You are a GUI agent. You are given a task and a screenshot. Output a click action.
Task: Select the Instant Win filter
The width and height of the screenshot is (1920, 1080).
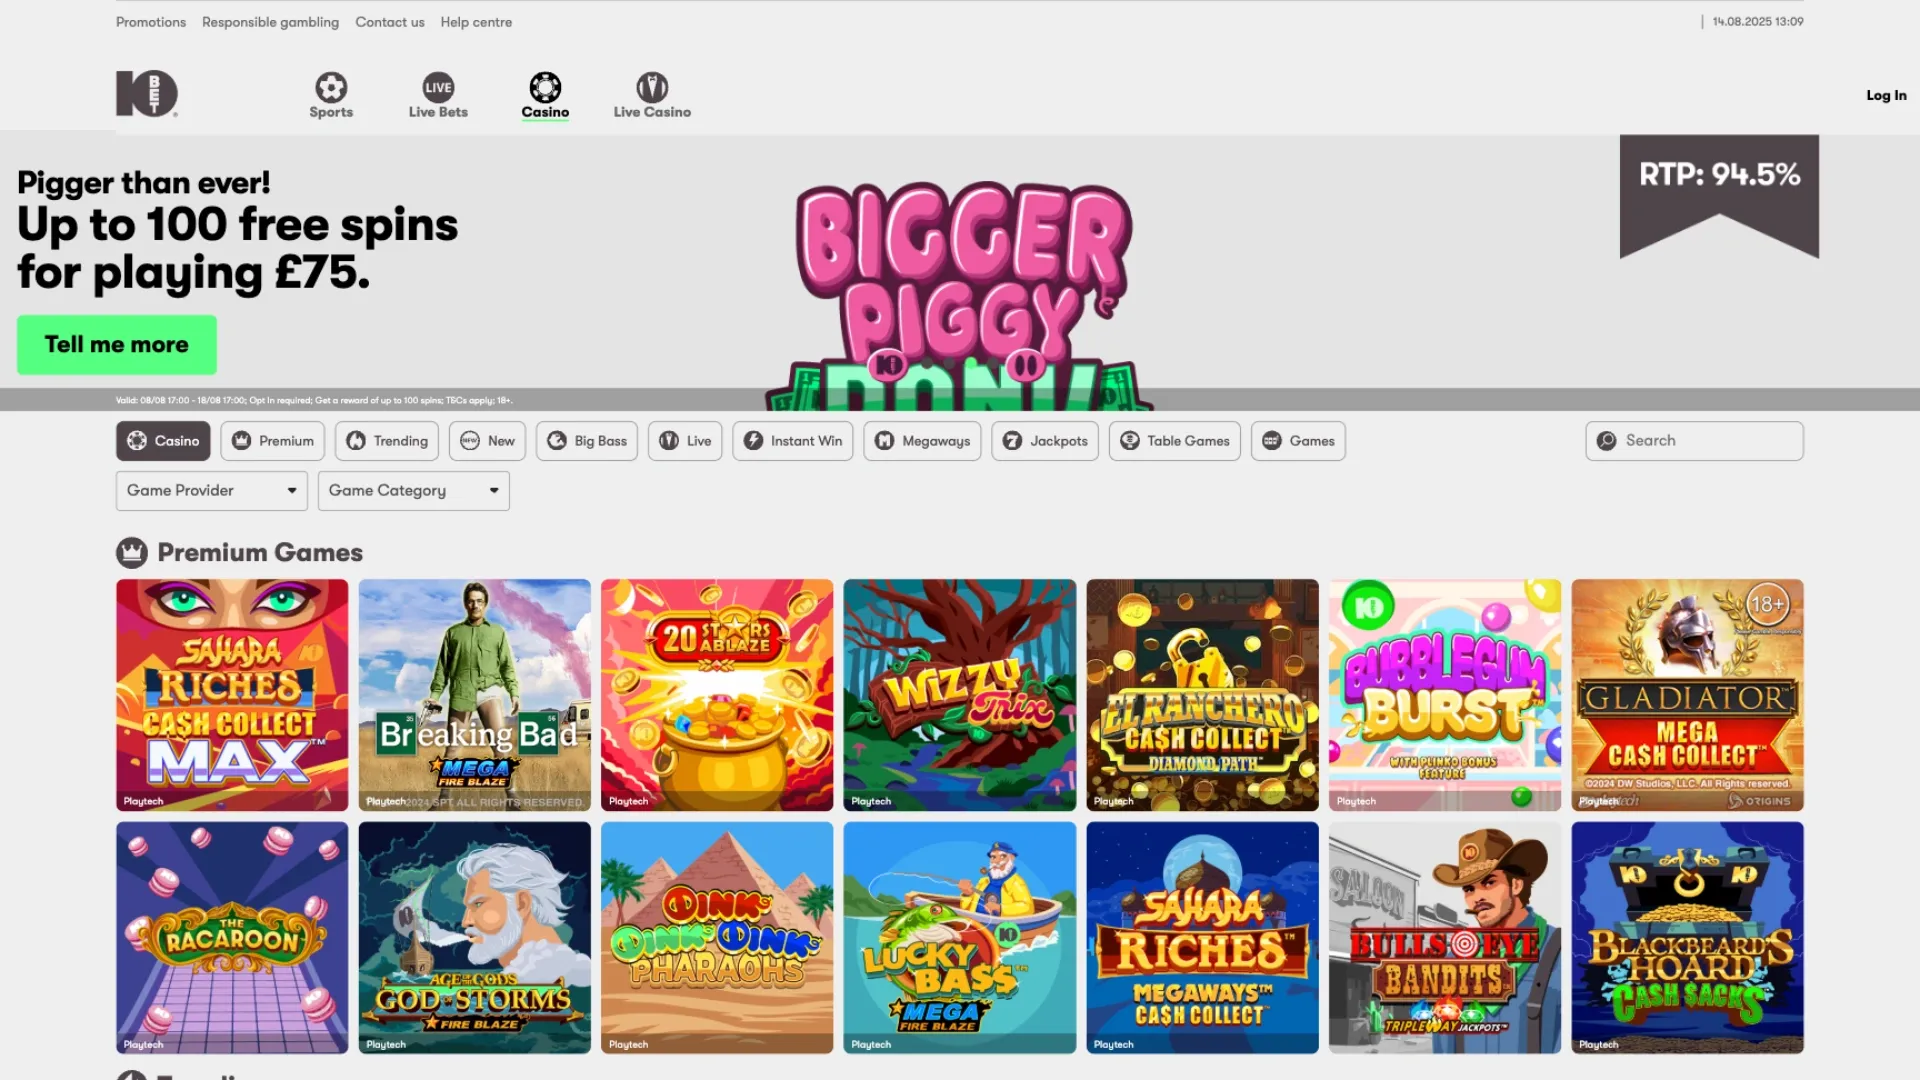point(793,441)
